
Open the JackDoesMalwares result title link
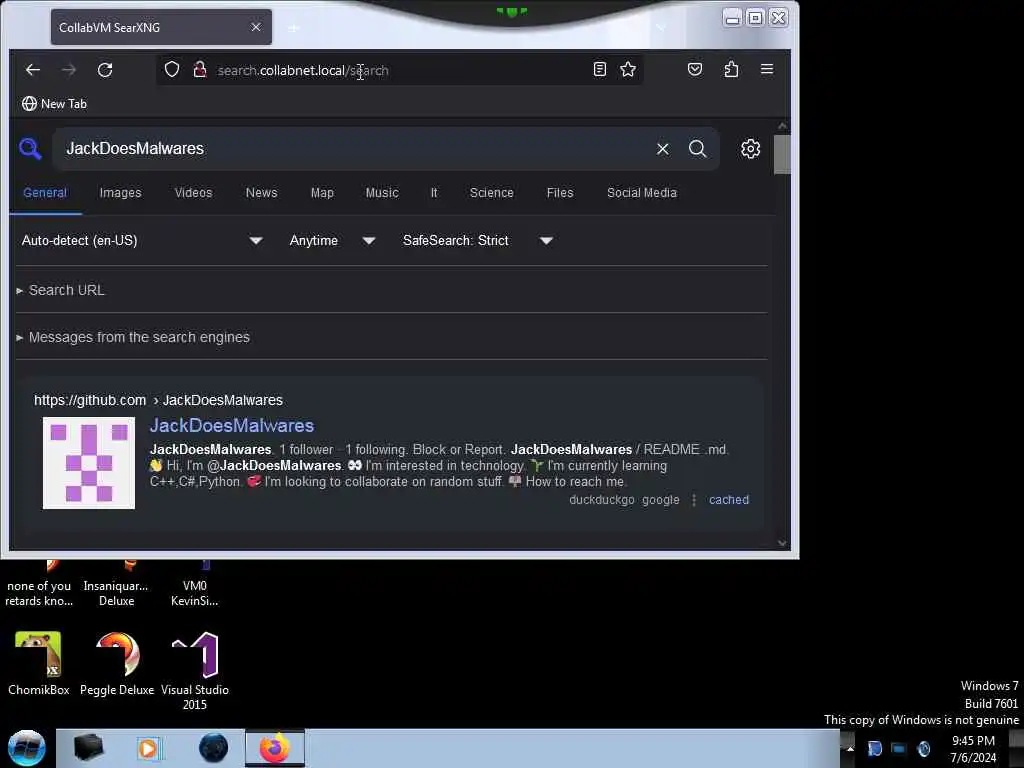pyautogui.click(x=232, y=426)
